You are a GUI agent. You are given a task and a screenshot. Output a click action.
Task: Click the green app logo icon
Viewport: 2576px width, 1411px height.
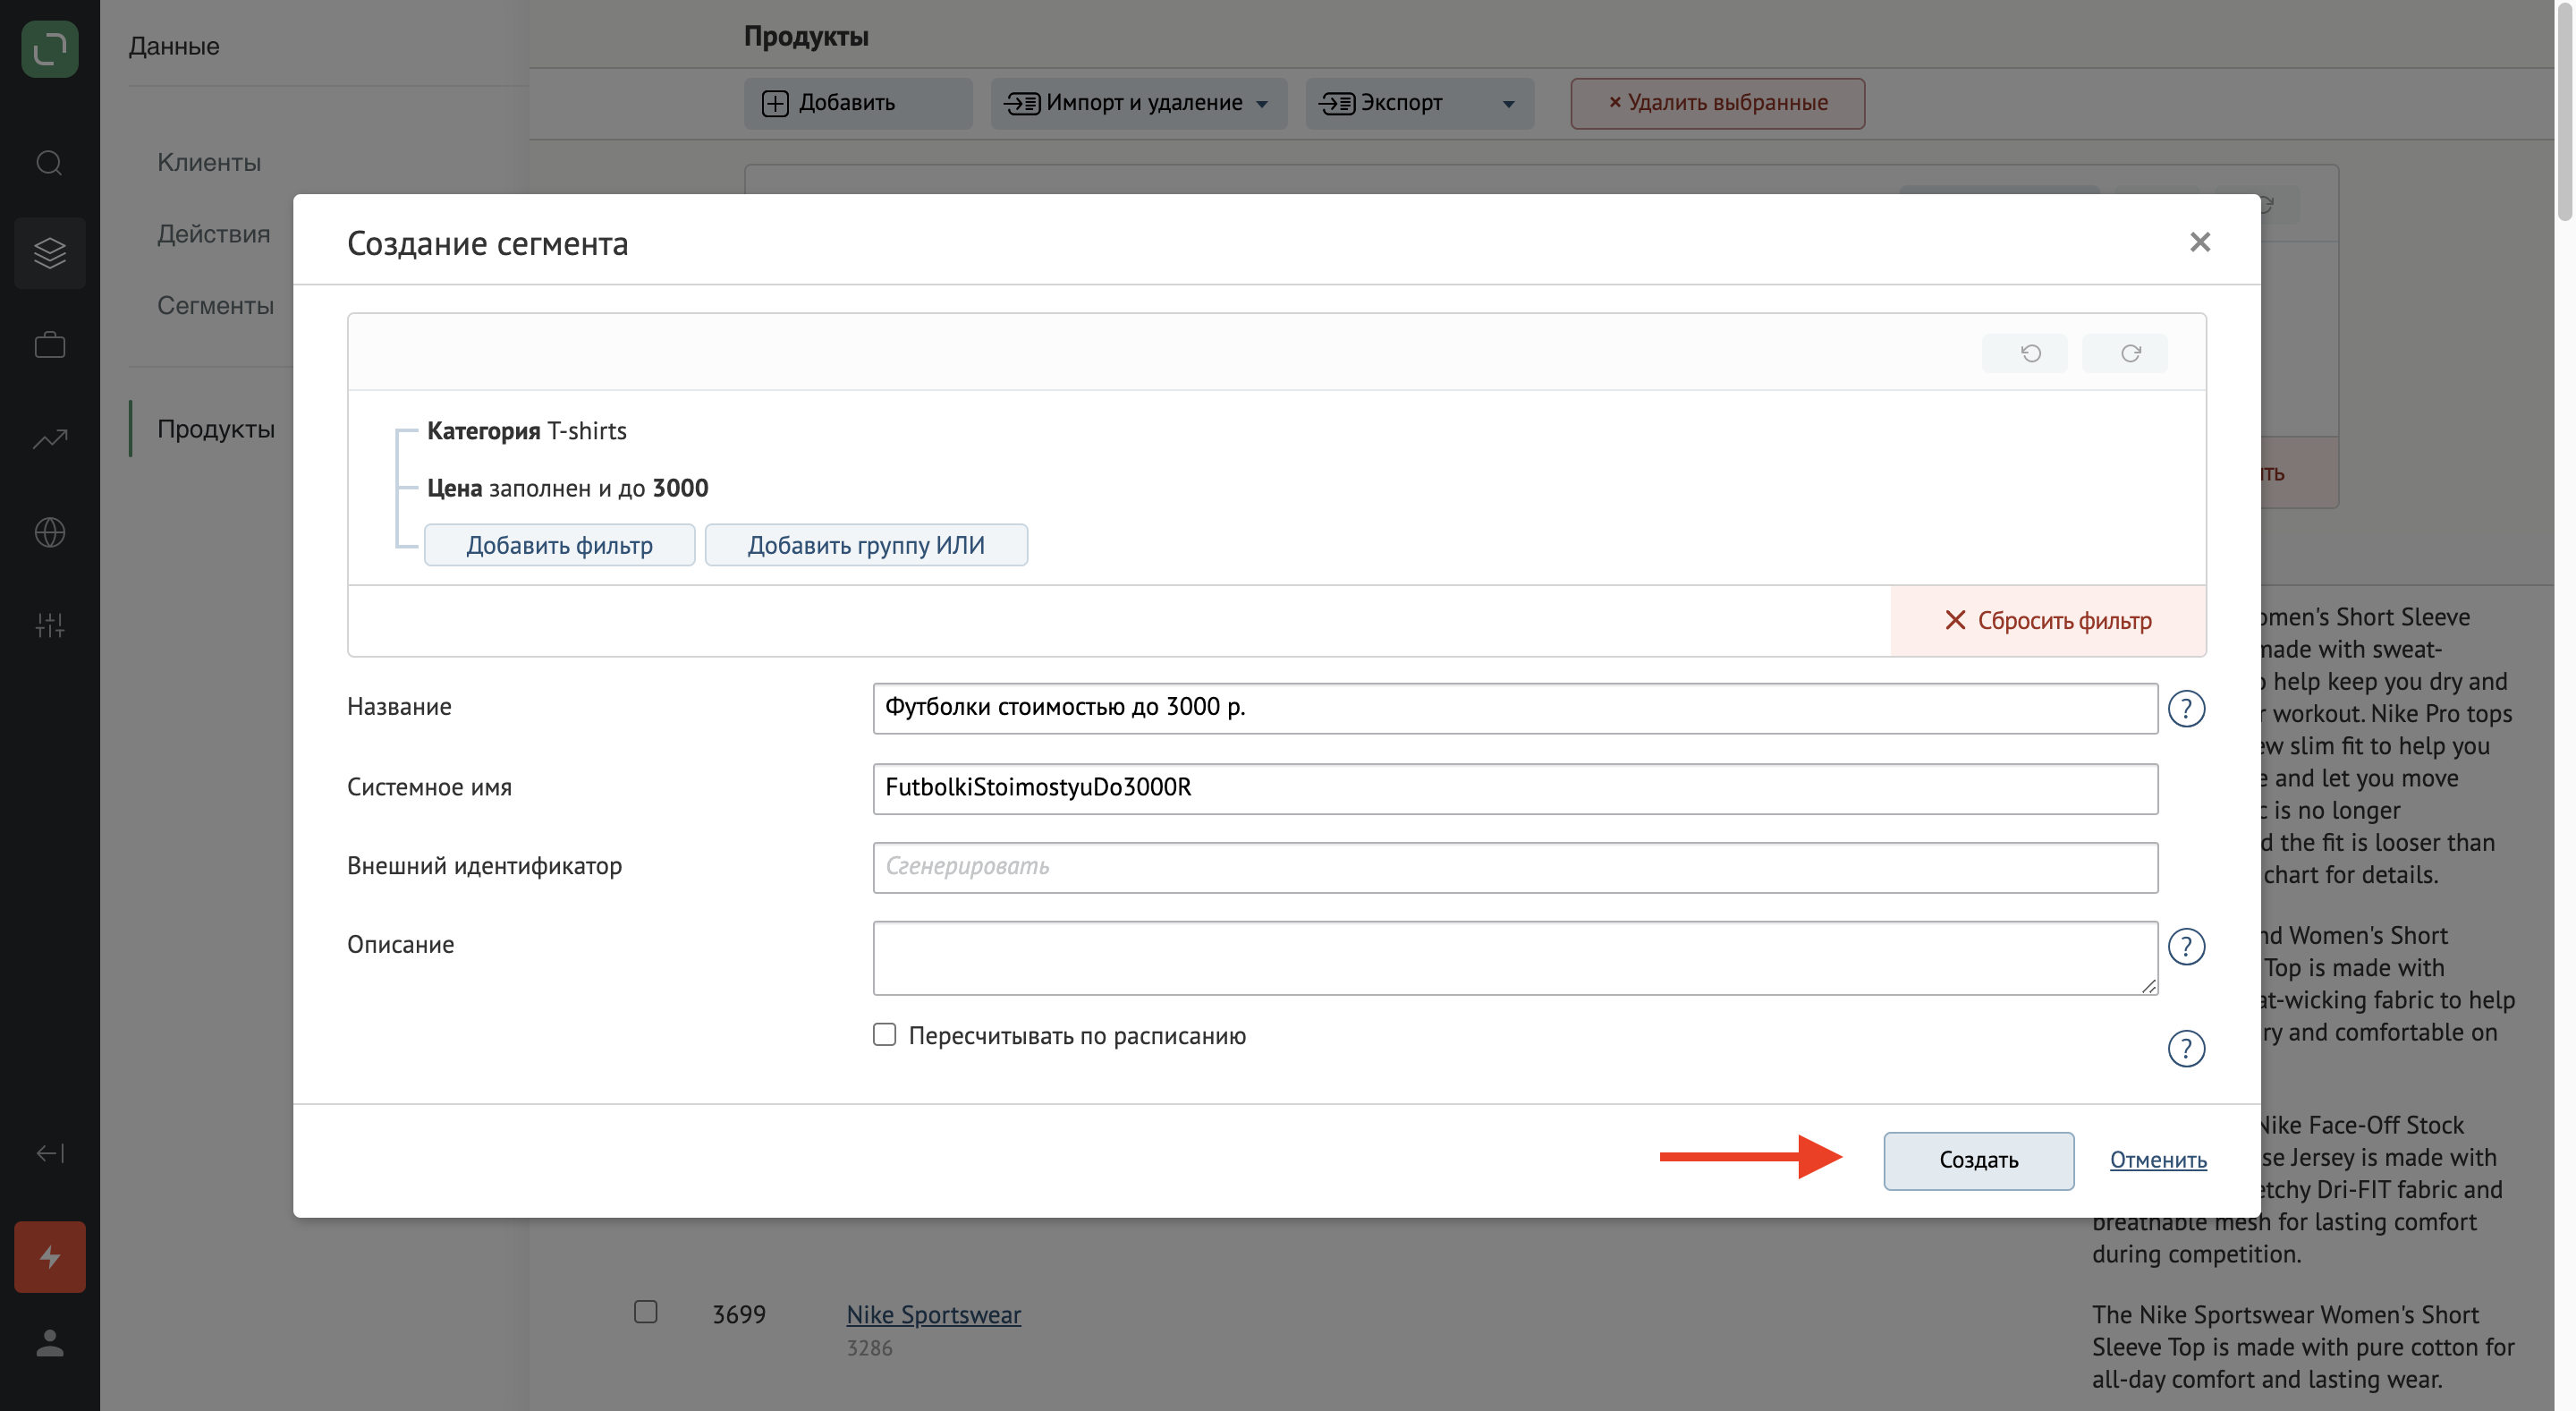pos(49,49)
